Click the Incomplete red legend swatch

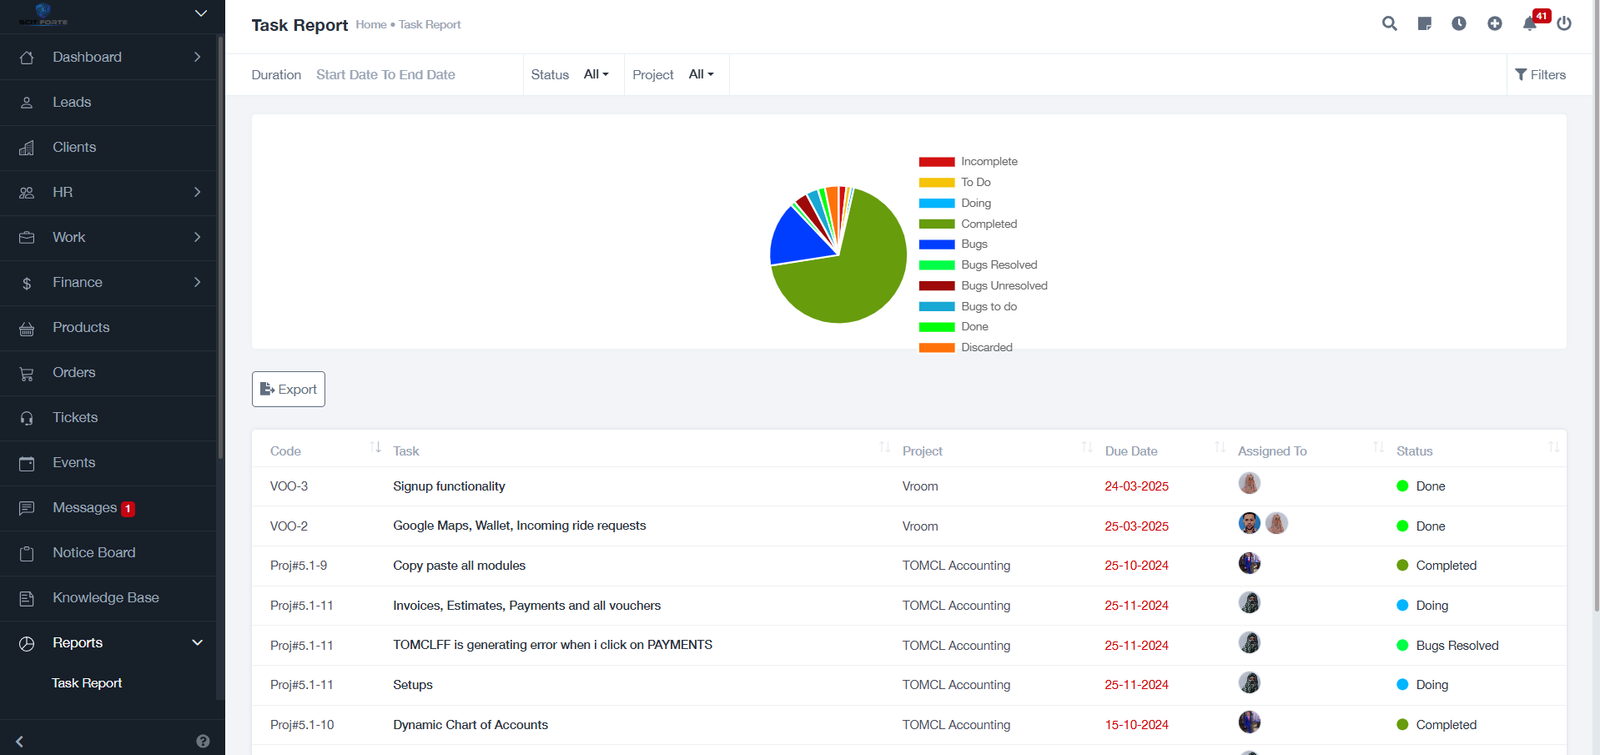click(x=937, y=161)
